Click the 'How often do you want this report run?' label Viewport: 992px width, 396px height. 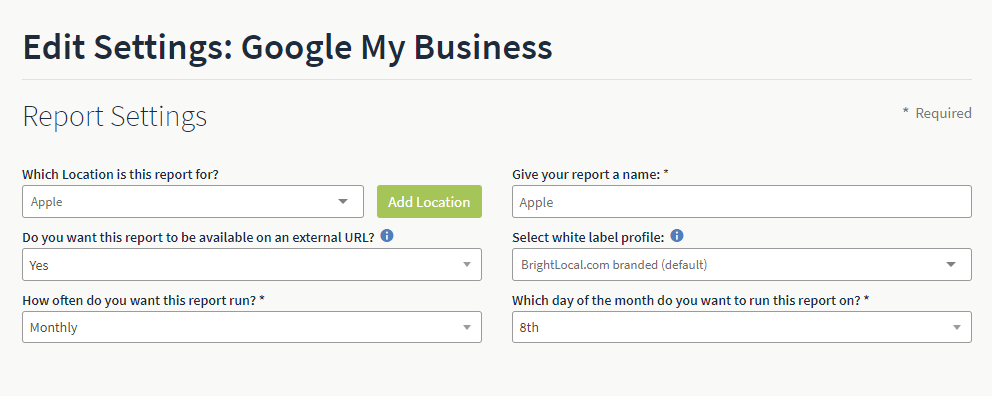[x=143, y=300]
